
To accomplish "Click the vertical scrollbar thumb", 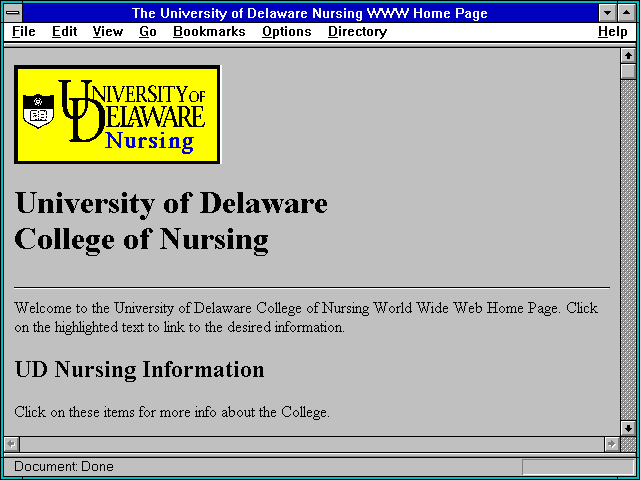I will (x=628, y=71).
